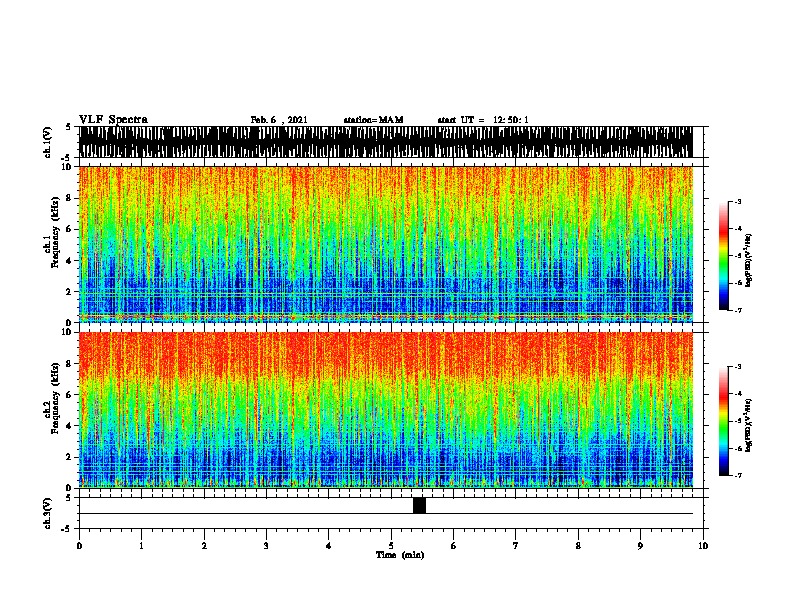Image resolution: width=792 pixels, height=612 pixels.
Task: Click the "-3" value on ch.2 colorbar
Action: (738, 366)
